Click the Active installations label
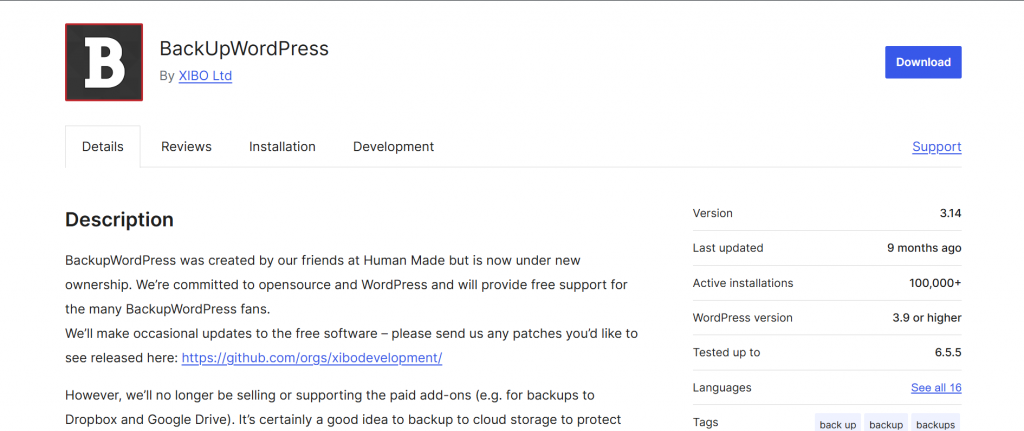Screen dimensions: 1024x431 point(743,283)
